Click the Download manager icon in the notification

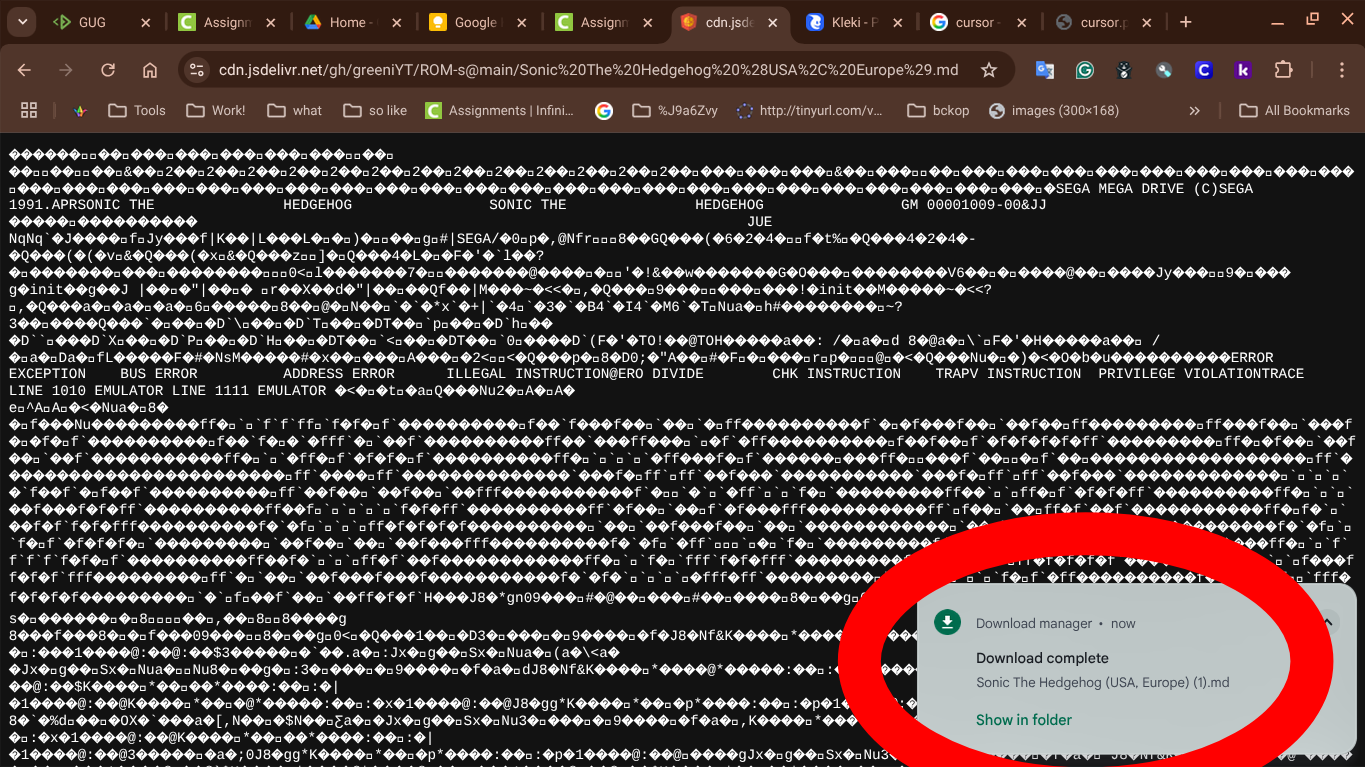(946, 622)
